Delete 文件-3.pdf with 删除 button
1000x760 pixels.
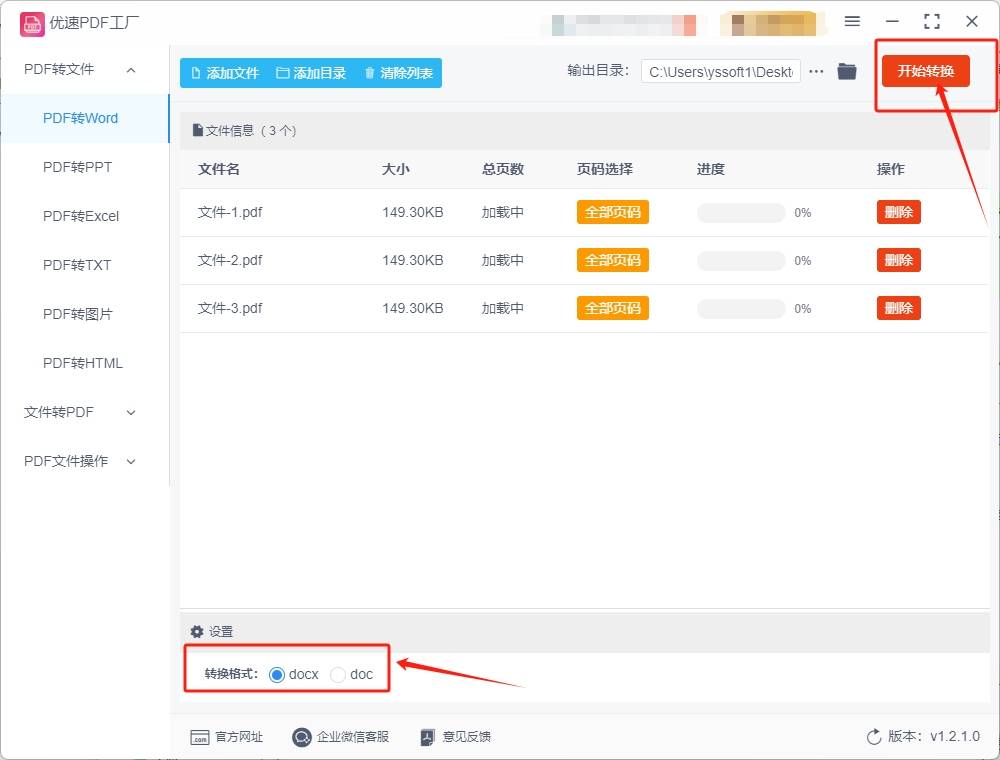pos(898,308)
